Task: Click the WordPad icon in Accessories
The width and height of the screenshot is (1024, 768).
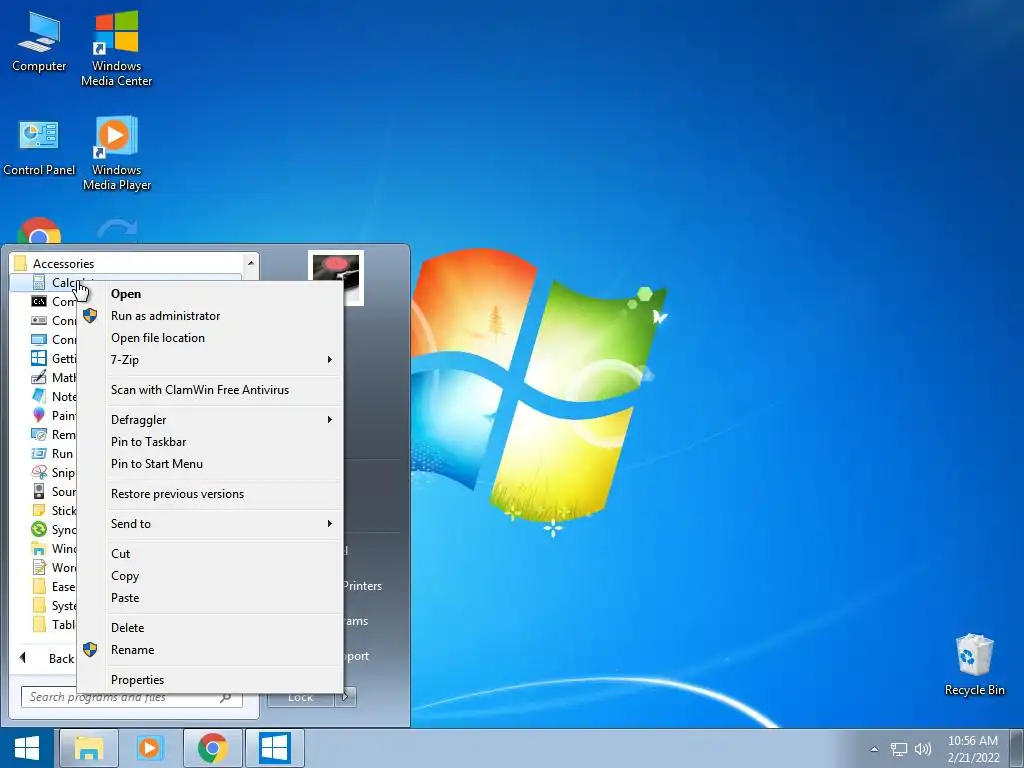Action: pyautogui.click(x=39, y=568)
